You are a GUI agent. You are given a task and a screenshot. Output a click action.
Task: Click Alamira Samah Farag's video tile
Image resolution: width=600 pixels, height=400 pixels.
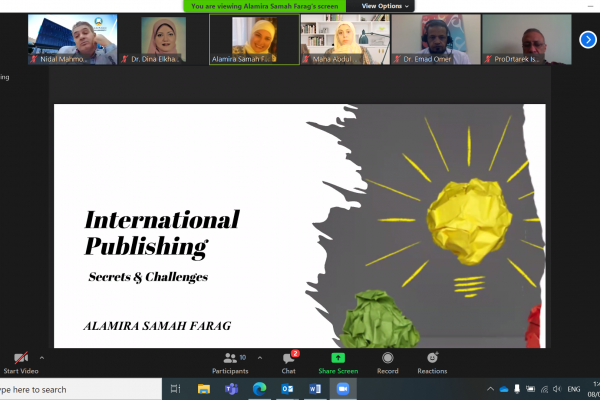(x=254, y=39)
